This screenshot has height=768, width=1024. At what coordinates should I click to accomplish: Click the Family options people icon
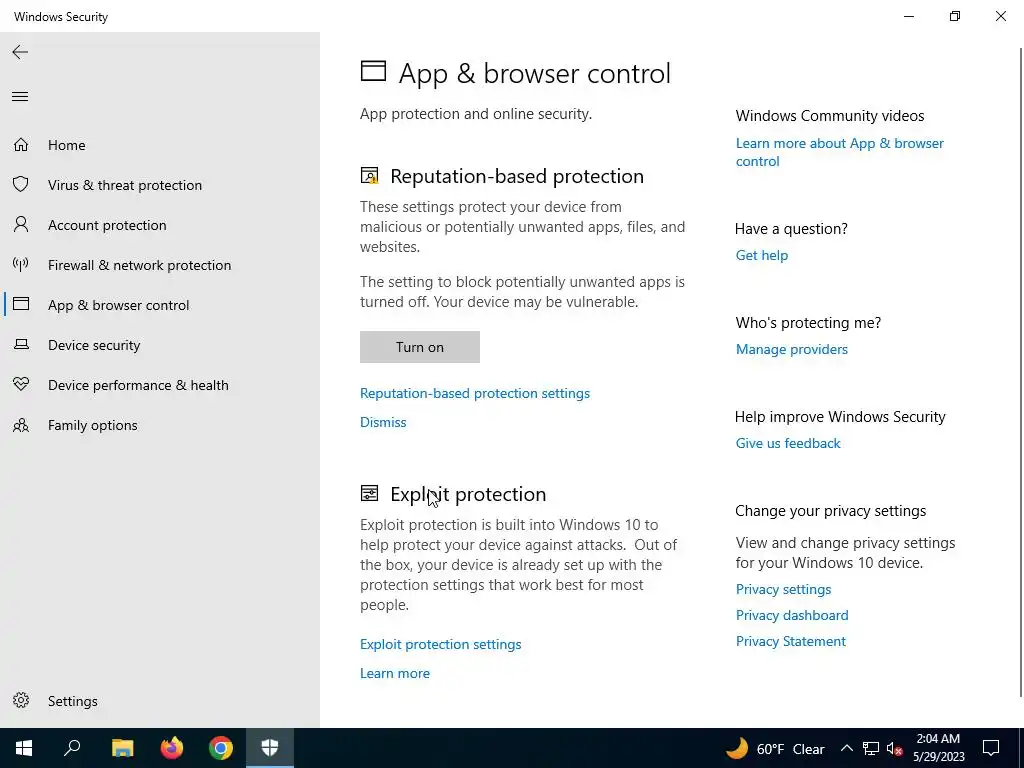click(x=21, y=425)
